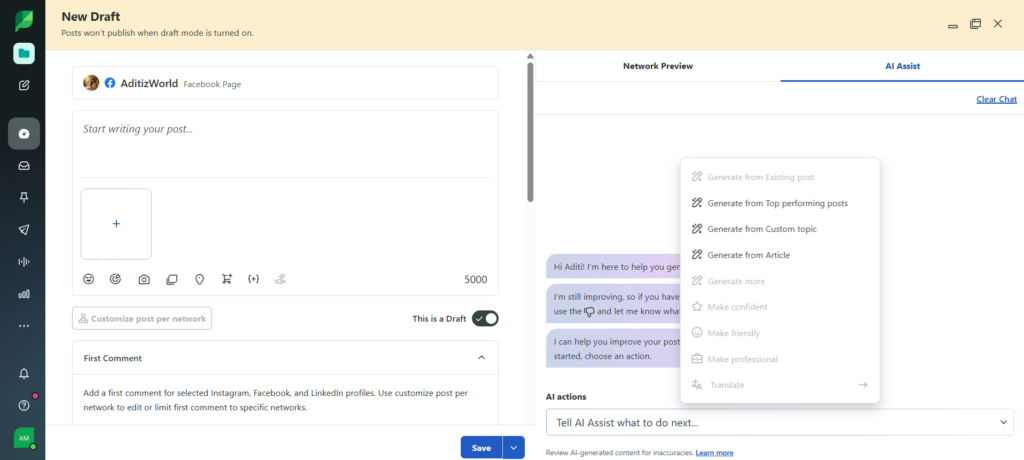Select Make confident option
This screenshot has height=460, width=1024.
(780, 306)
